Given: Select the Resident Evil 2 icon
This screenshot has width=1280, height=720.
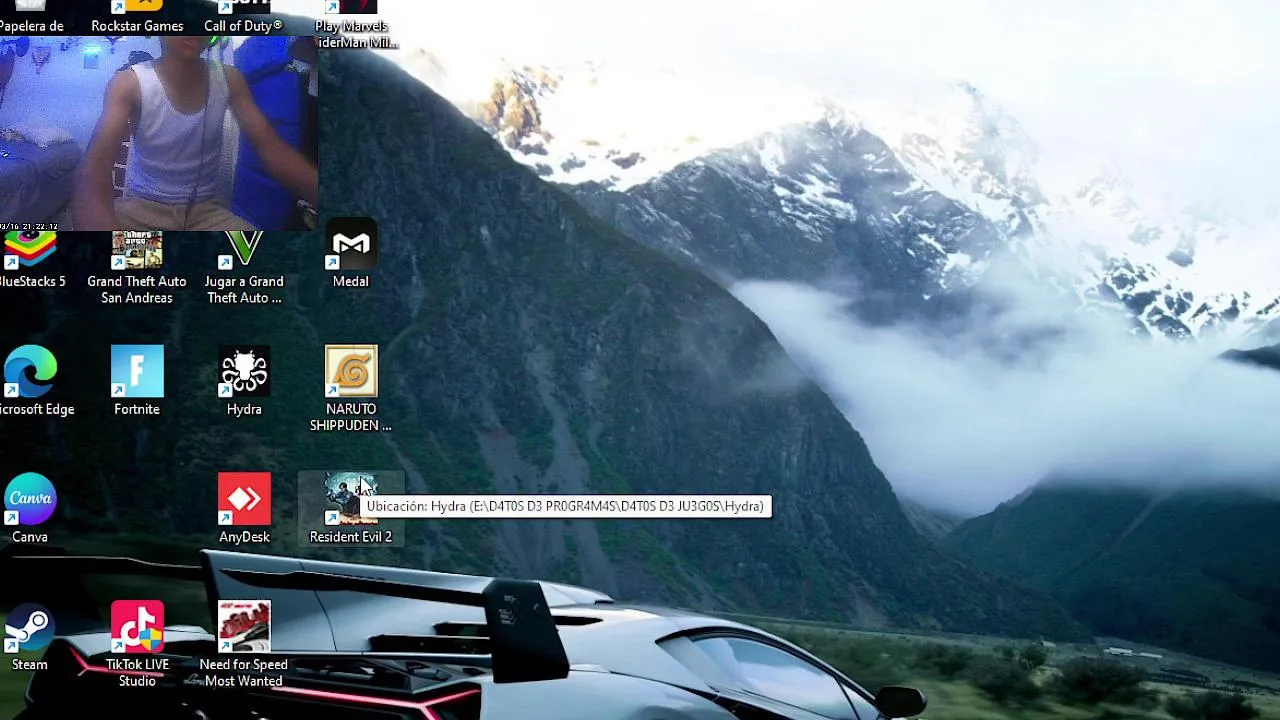Looking at the screenshot, I should pos(351,509).
